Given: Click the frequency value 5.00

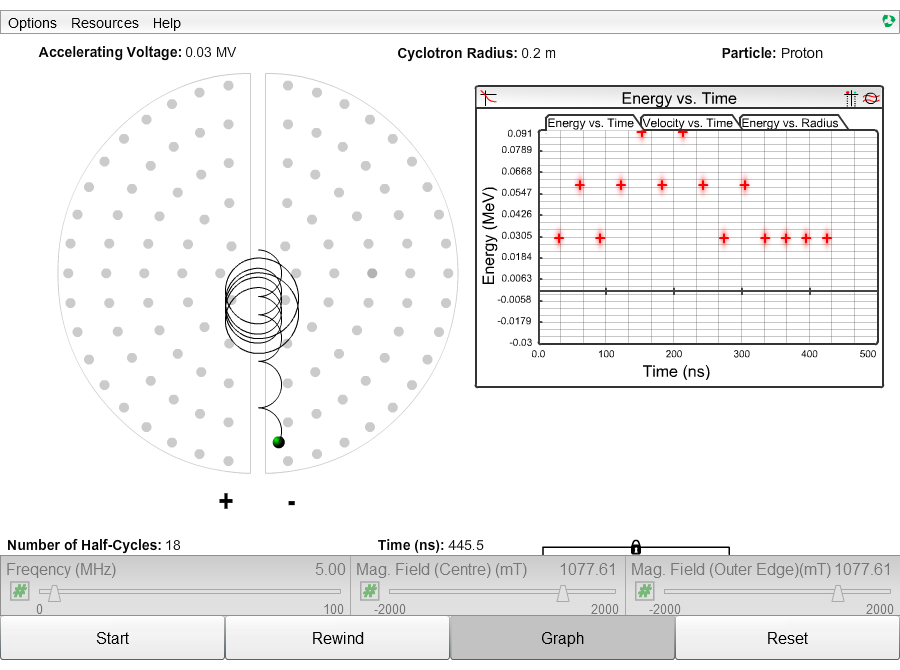Looking at the screenshot, I should point(330,569).
